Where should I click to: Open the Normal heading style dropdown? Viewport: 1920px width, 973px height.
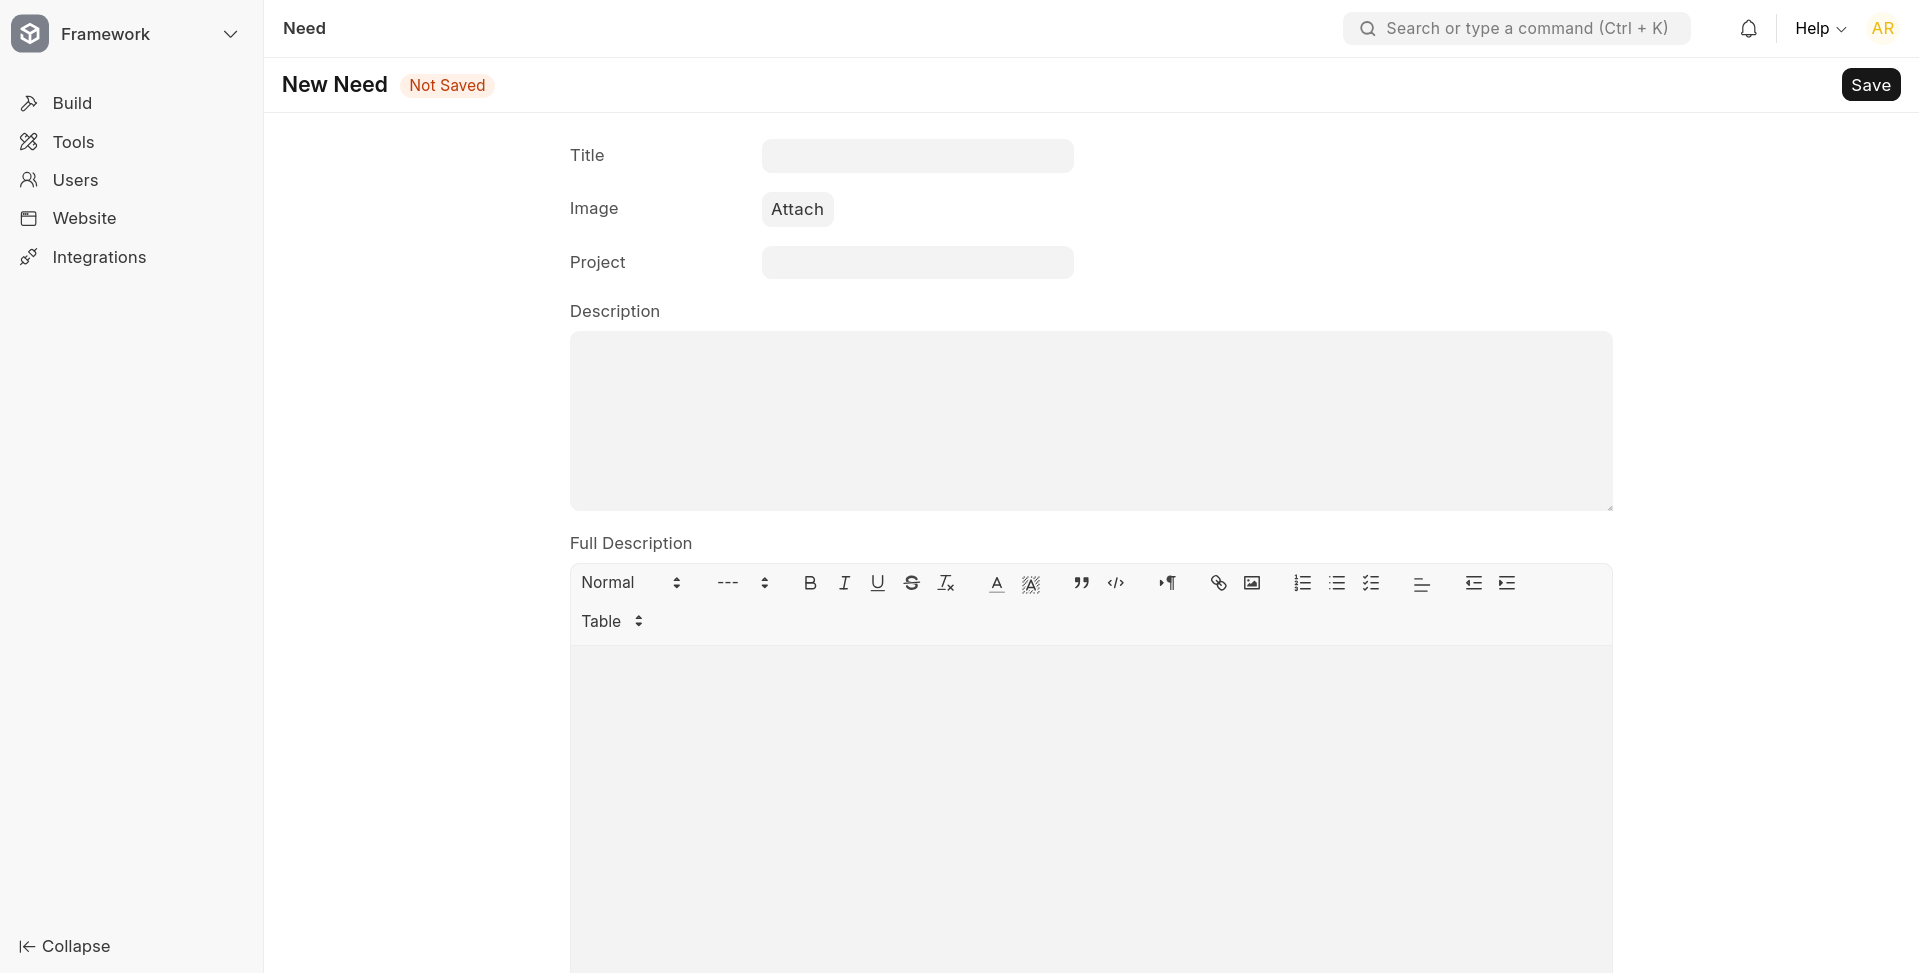(x=631, y=583)
